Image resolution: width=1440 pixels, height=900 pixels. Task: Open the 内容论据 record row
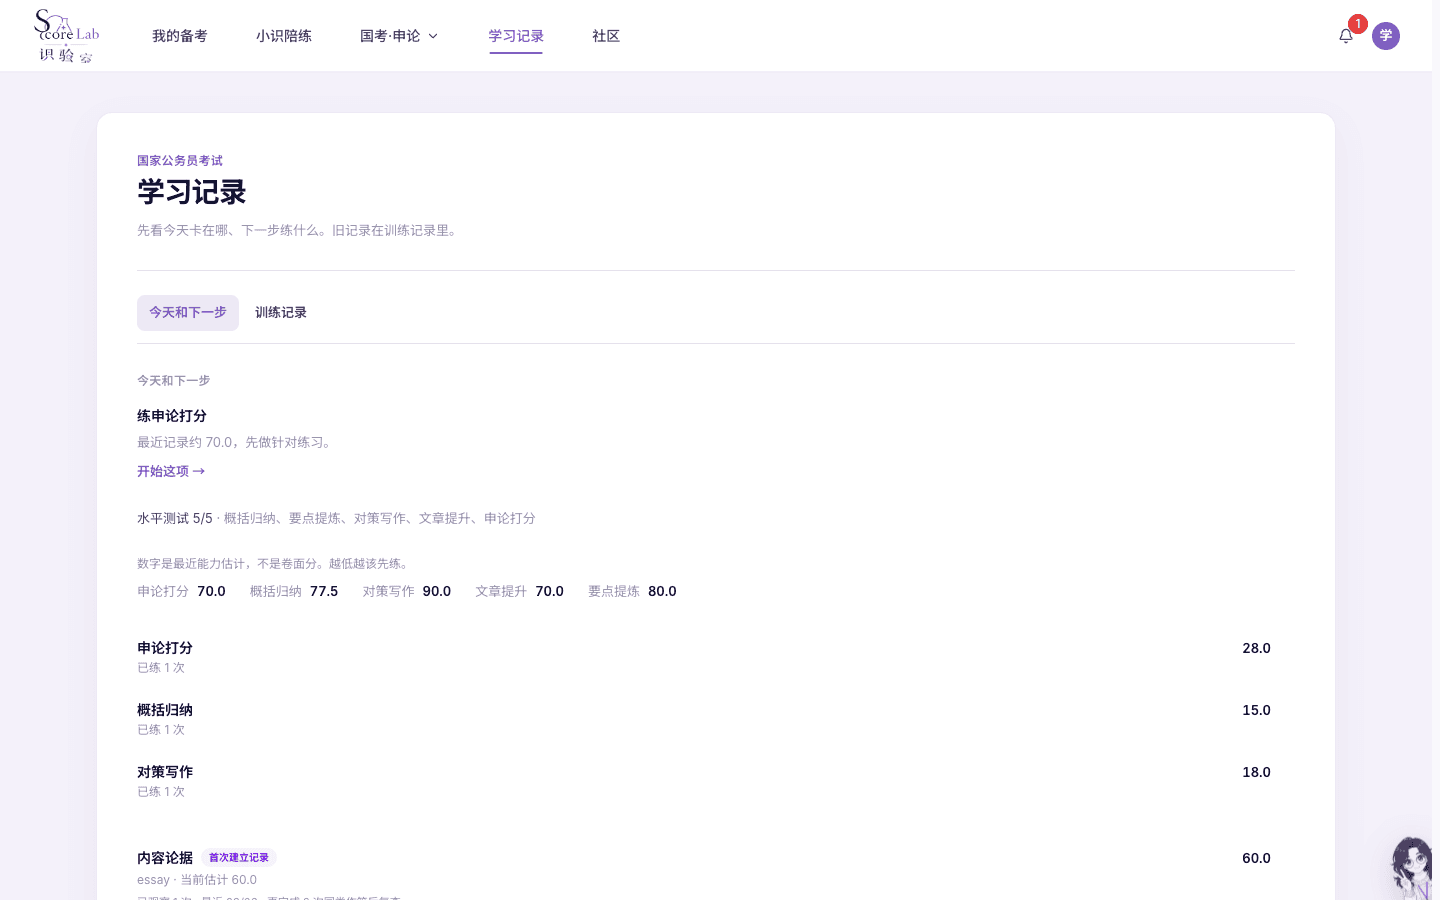[716, 874]
